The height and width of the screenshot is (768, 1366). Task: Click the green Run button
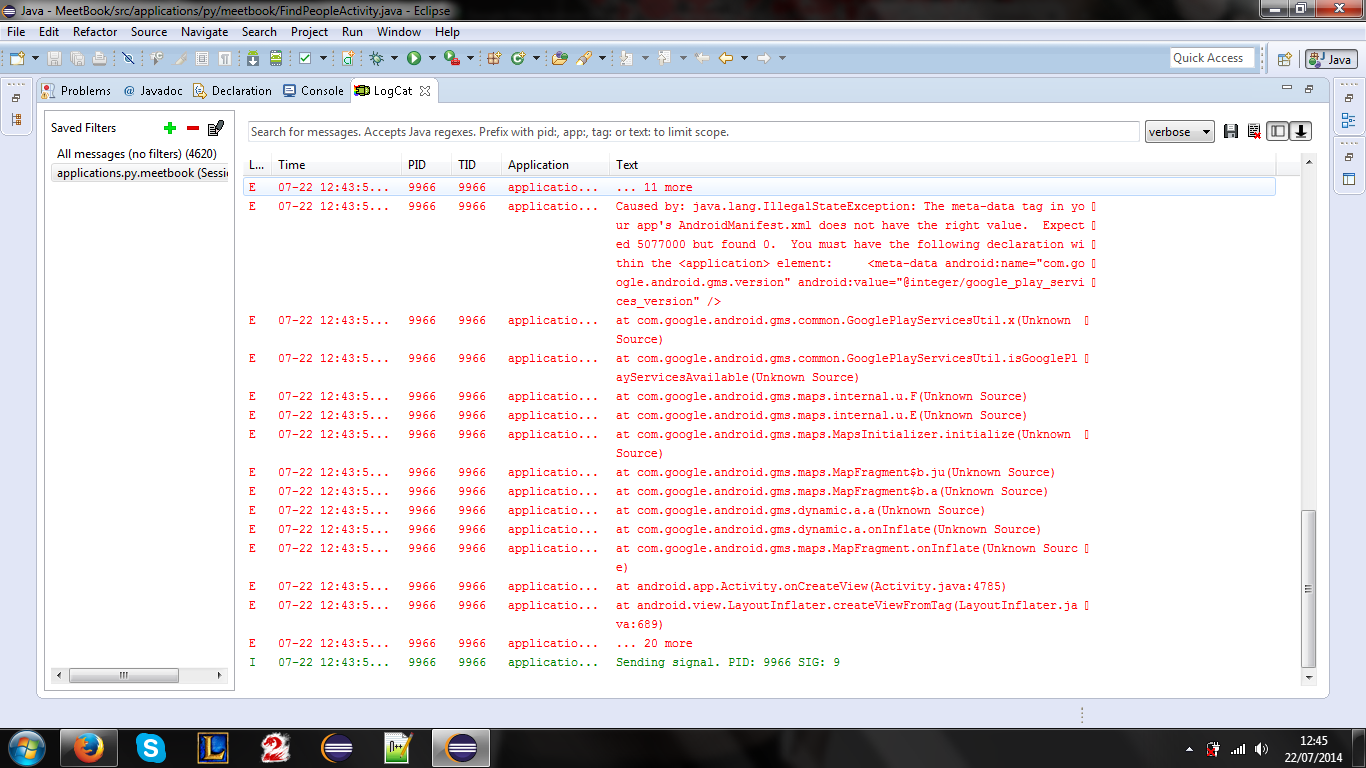pos(413,58)
